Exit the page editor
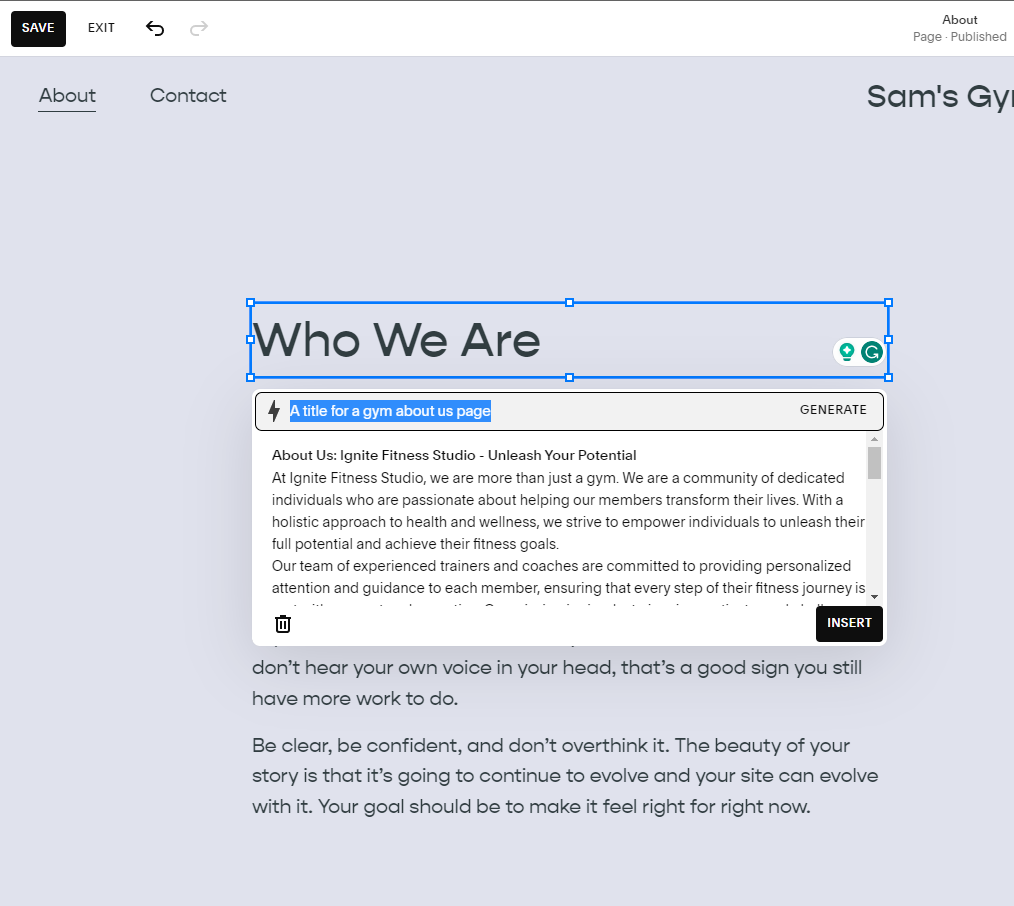The width and height of the screenshot is (1014, 906). (x=101, y=28)
